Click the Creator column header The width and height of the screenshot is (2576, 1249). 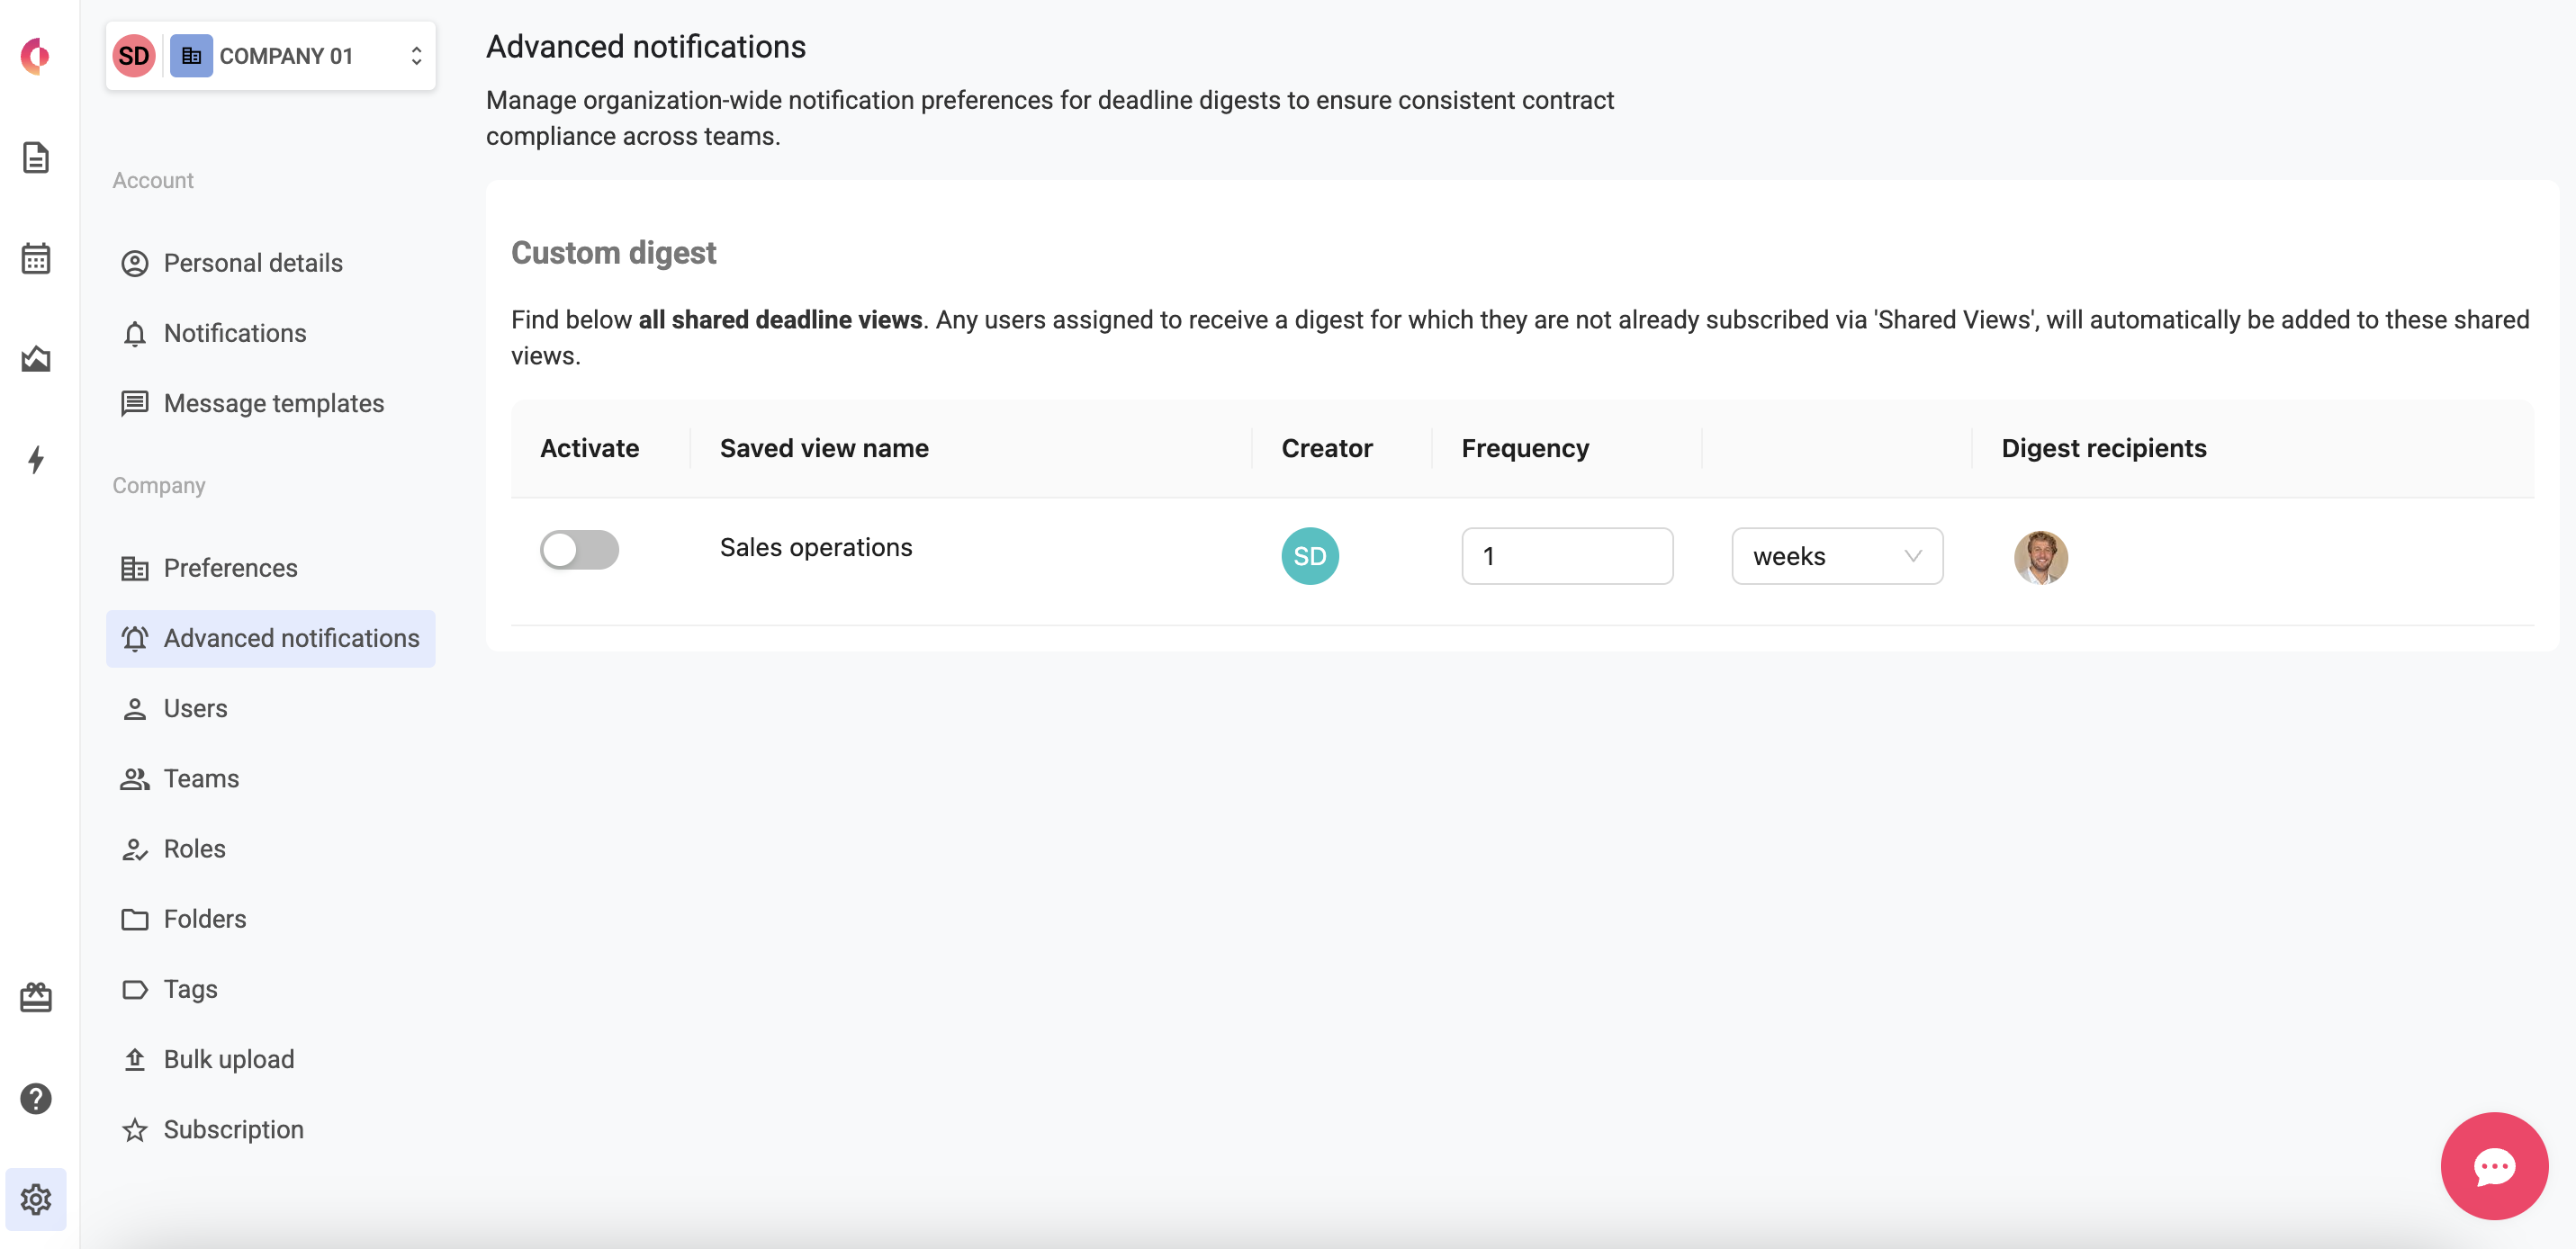coord(1326,448)
